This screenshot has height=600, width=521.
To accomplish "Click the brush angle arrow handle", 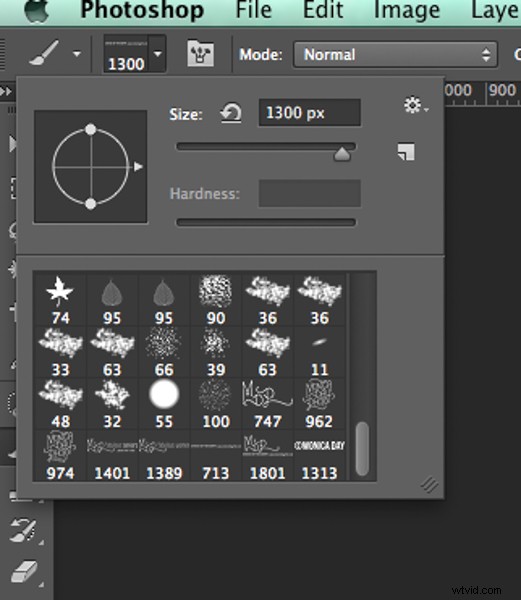I will click(138, 167).
